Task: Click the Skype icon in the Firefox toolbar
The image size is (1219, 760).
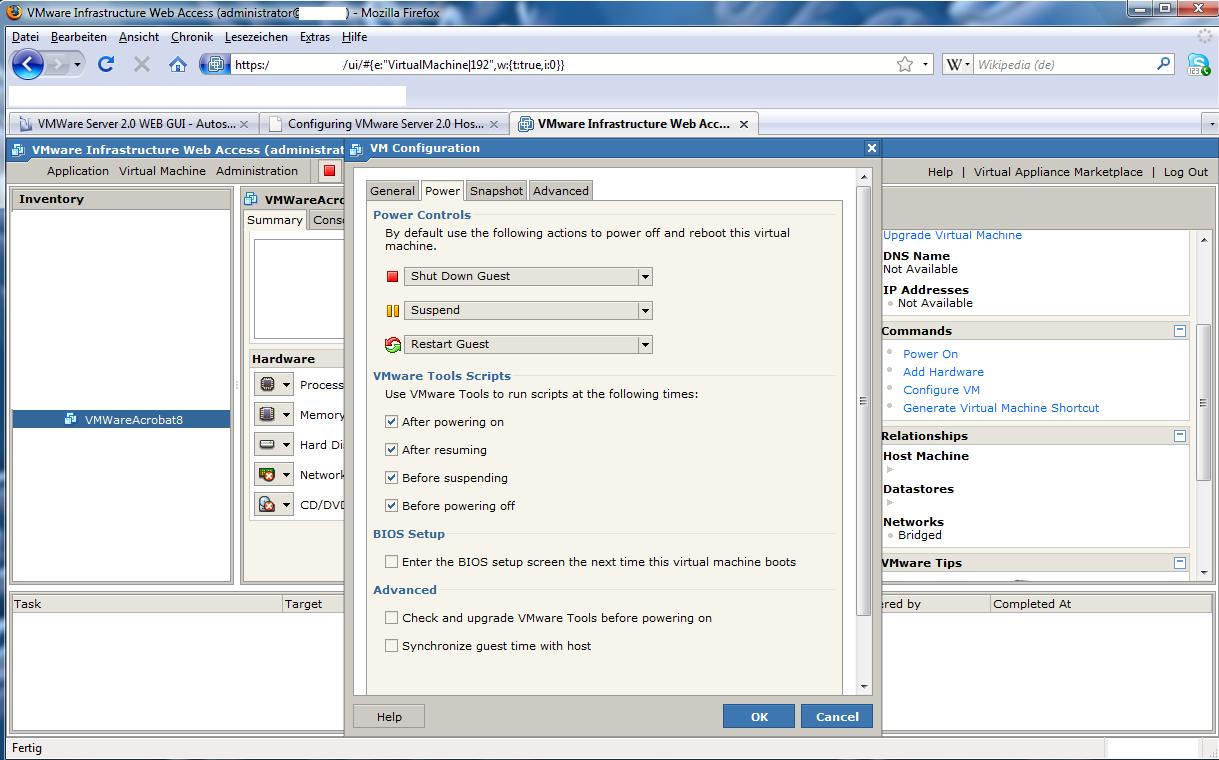Action: point(1198,65)
